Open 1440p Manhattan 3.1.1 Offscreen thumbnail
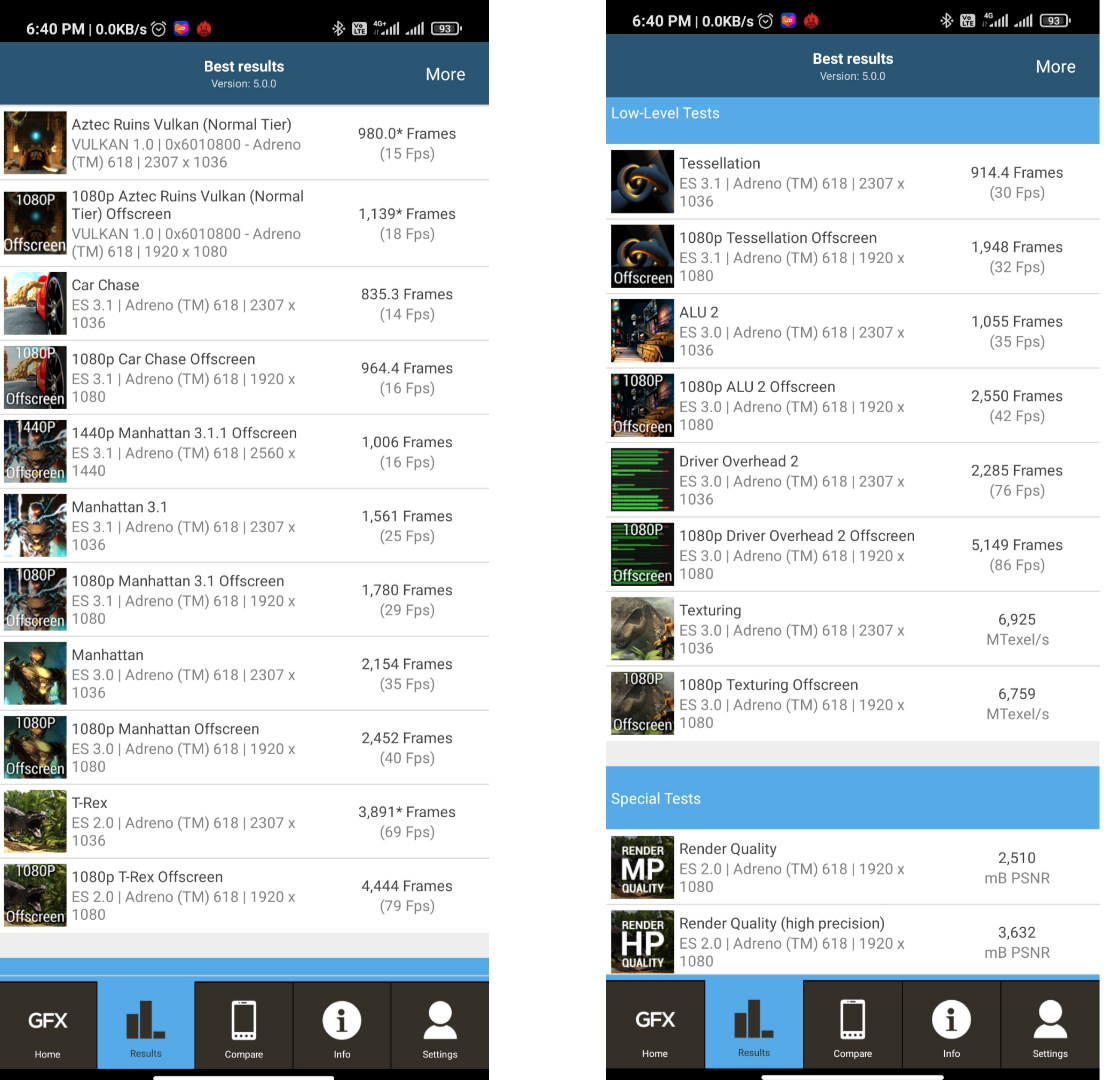This screenshot has width=1109, height=1080. 35,451
